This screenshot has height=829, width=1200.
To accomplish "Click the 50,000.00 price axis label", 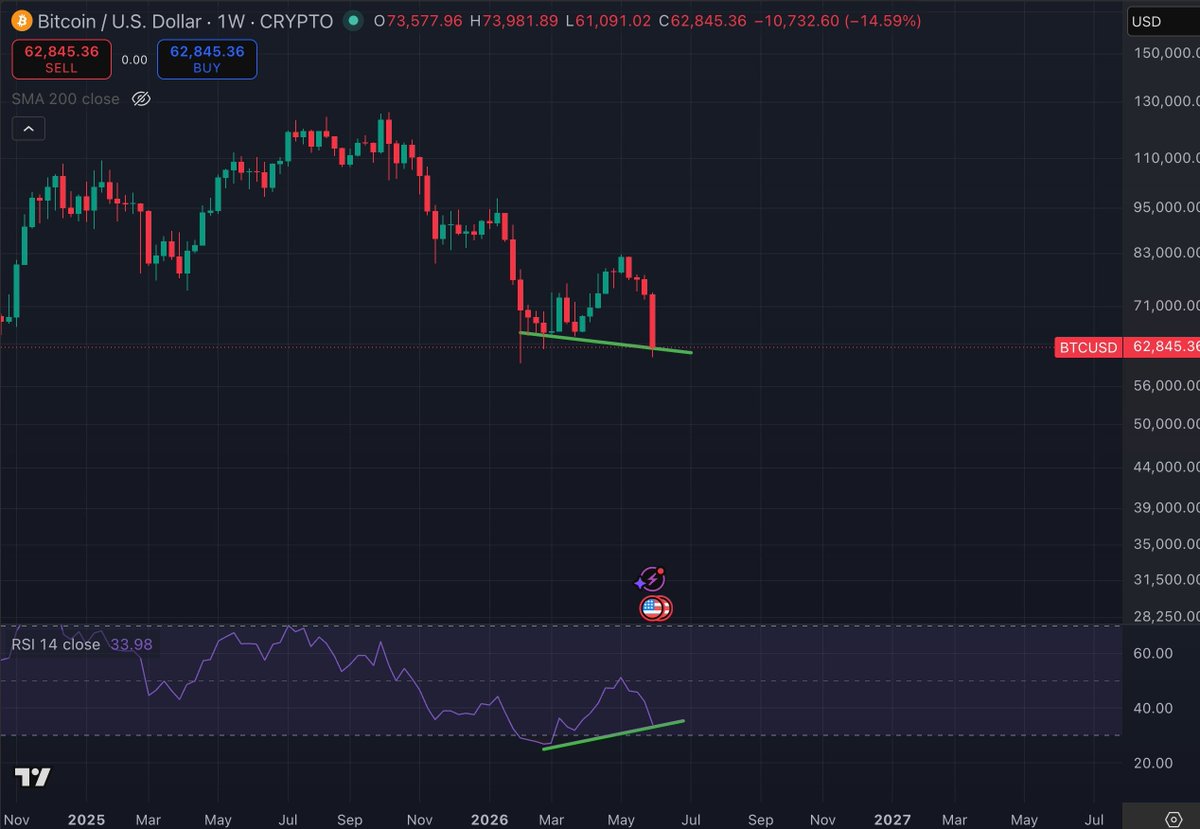I will 1166,423.
